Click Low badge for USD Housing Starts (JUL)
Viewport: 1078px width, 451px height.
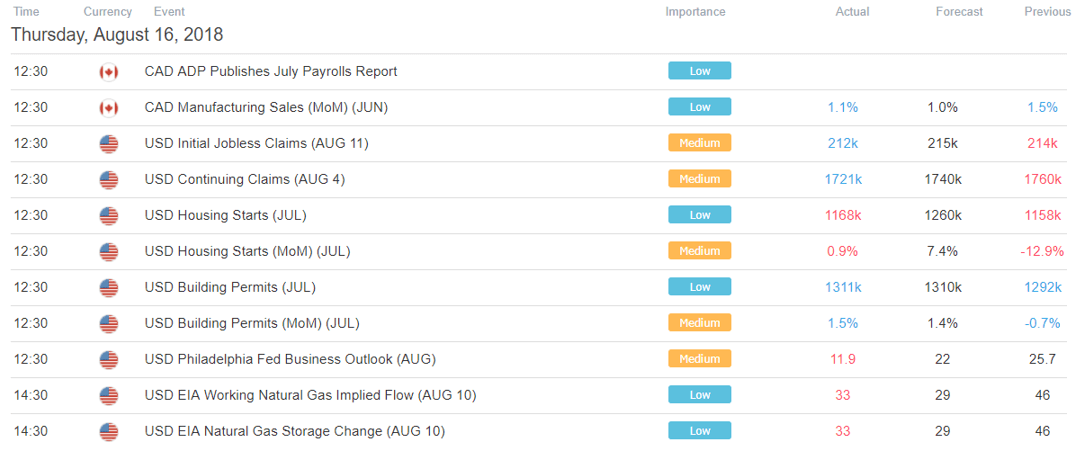click(x=699, y=214)
